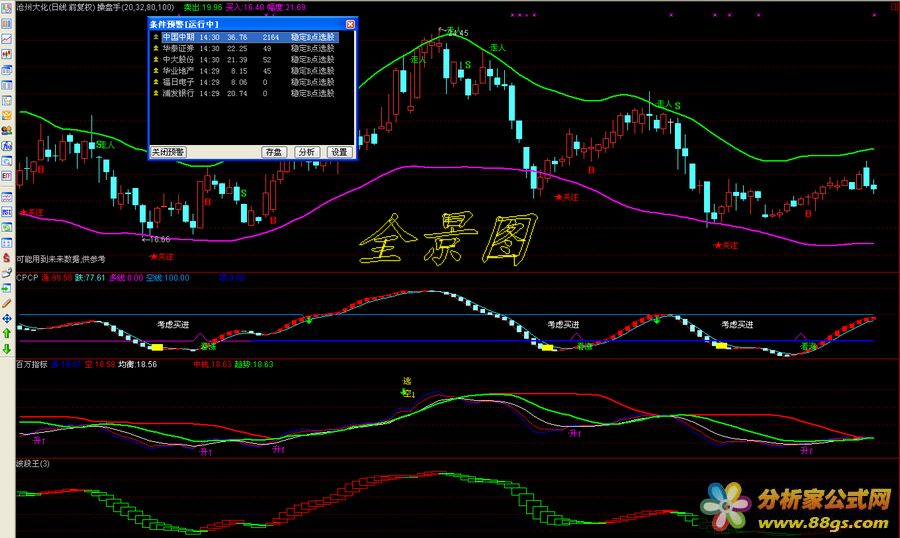900x538 pixels.
Task: Click the vertical bars column icon in left toolbar
Action: (x=6, y=24)
